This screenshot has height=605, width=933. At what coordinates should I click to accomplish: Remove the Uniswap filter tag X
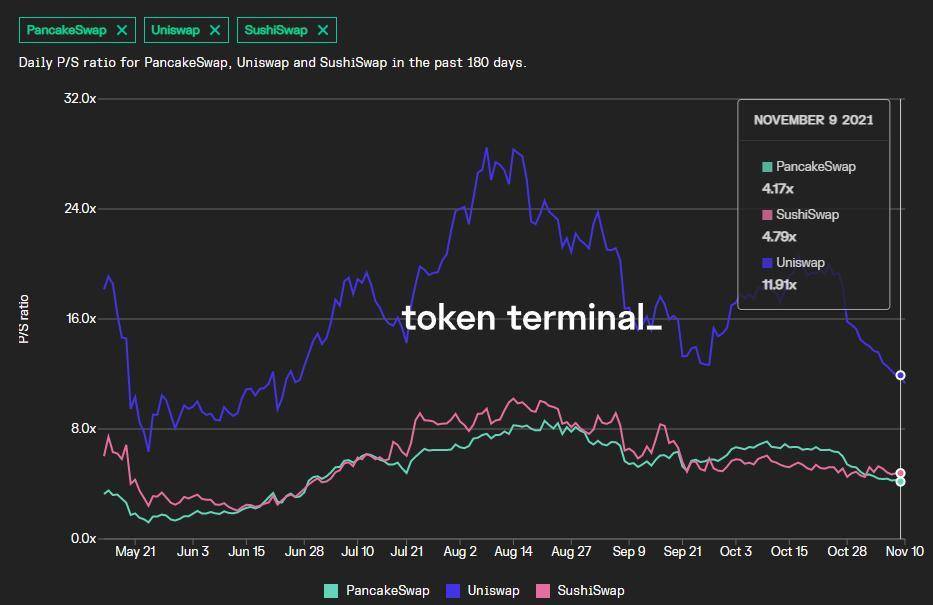click(x=215, y=30)
